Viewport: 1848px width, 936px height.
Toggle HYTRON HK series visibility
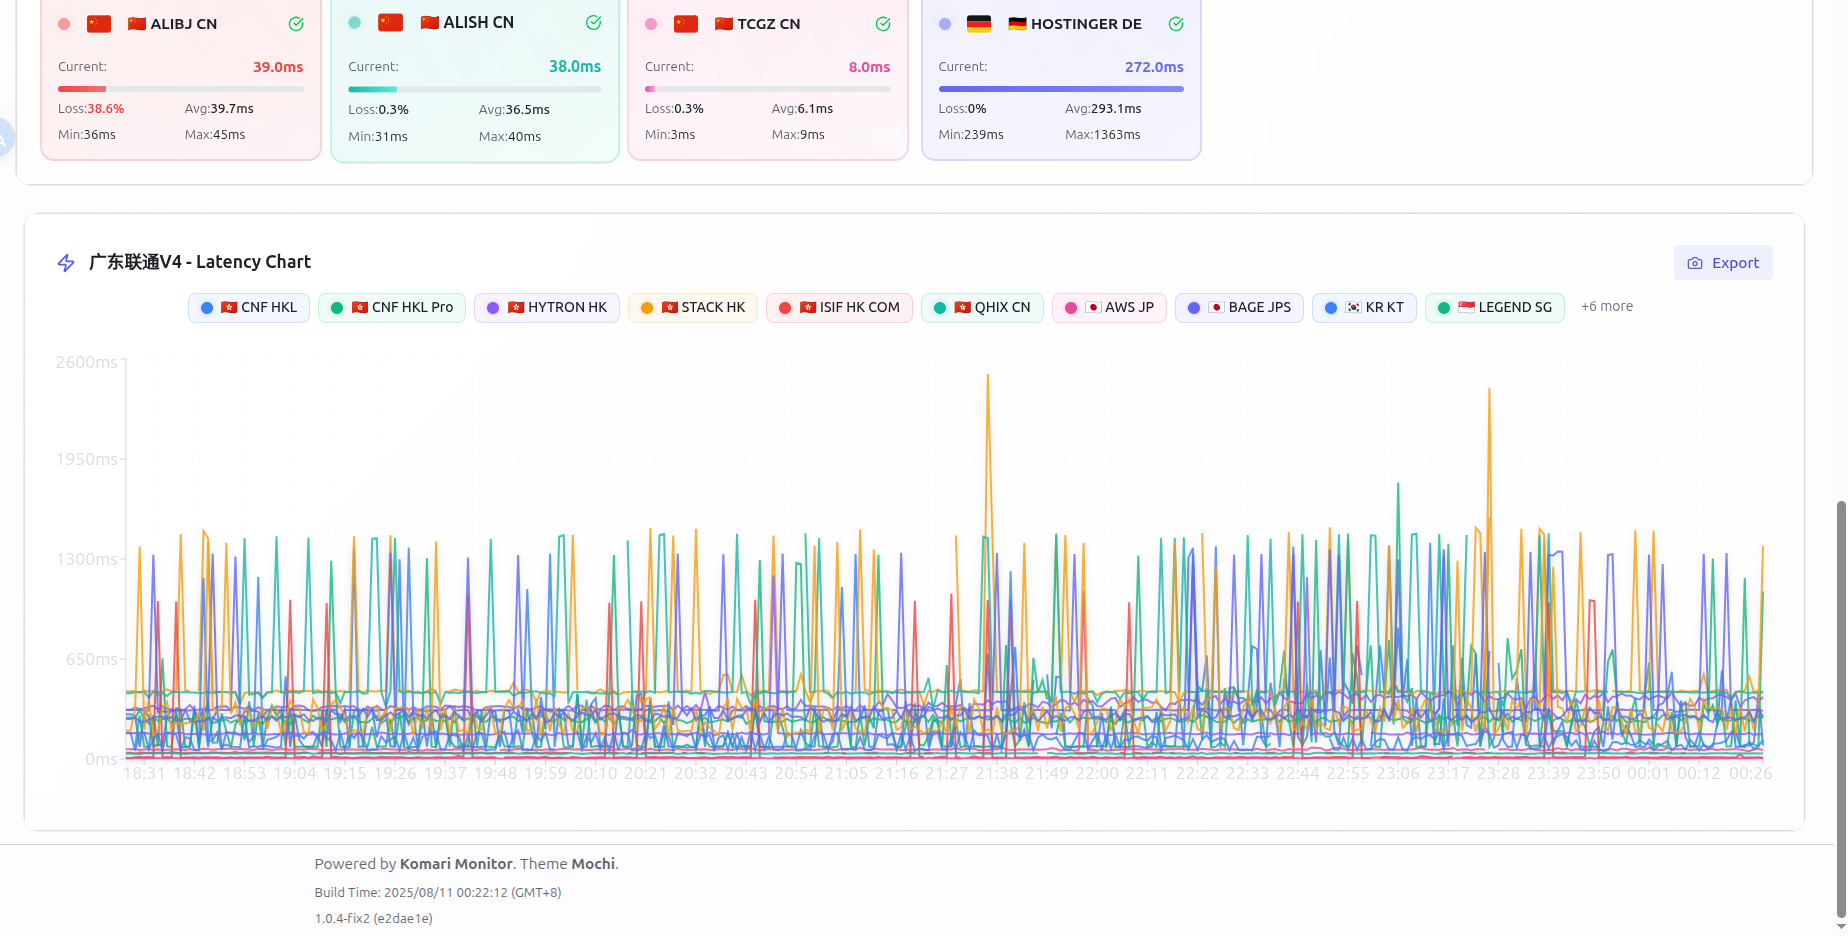point(547,308)
